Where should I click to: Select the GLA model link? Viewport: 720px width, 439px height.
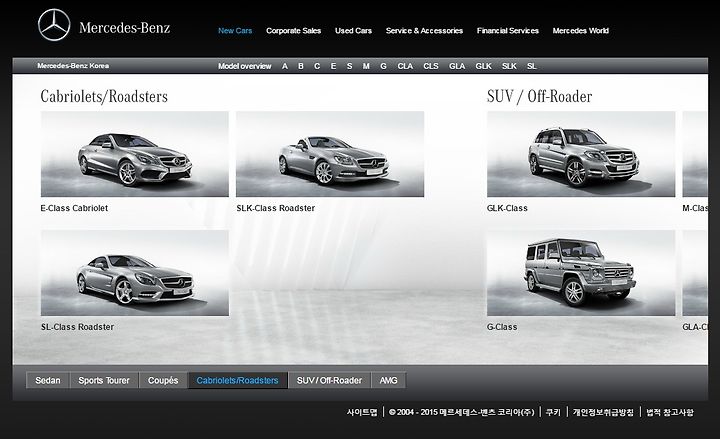(457, 66)
